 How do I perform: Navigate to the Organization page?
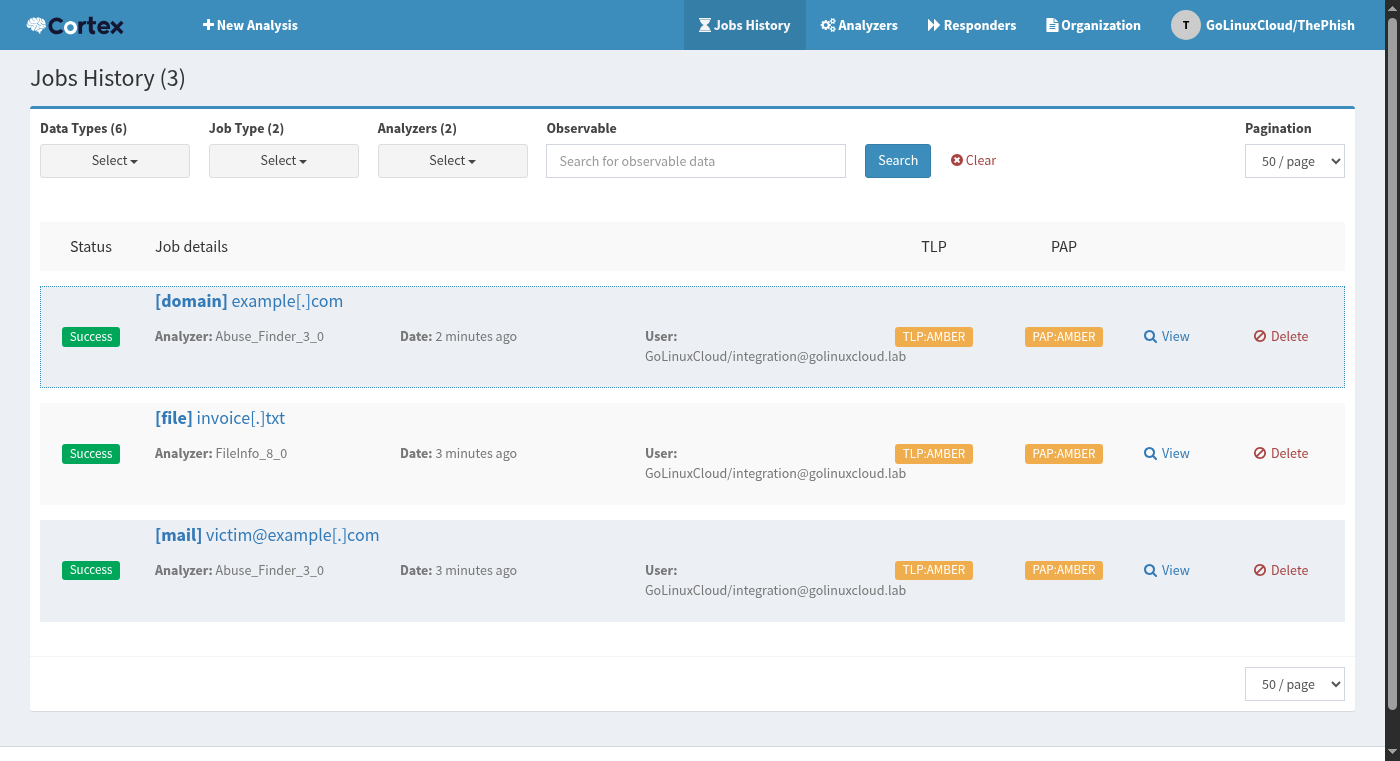[x=1093, y=25]
